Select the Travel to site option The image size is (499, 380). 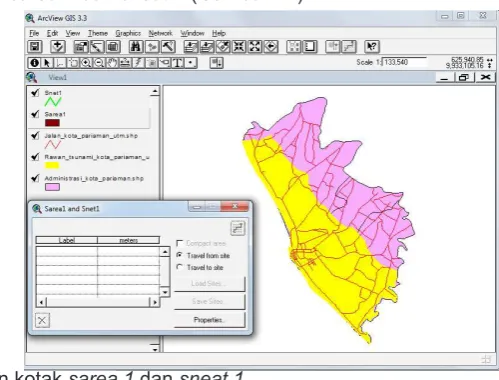[x=180, y=267]
